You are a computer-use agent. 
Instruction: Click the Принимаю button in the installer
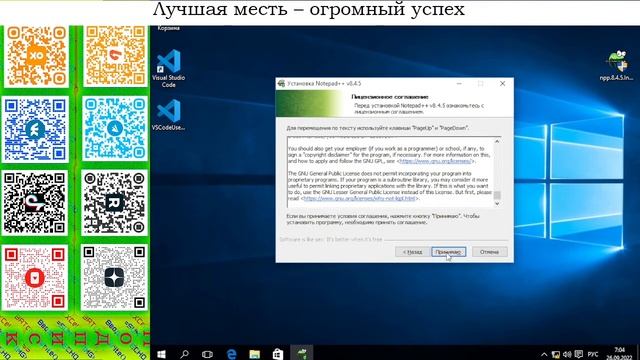(448, 252)
